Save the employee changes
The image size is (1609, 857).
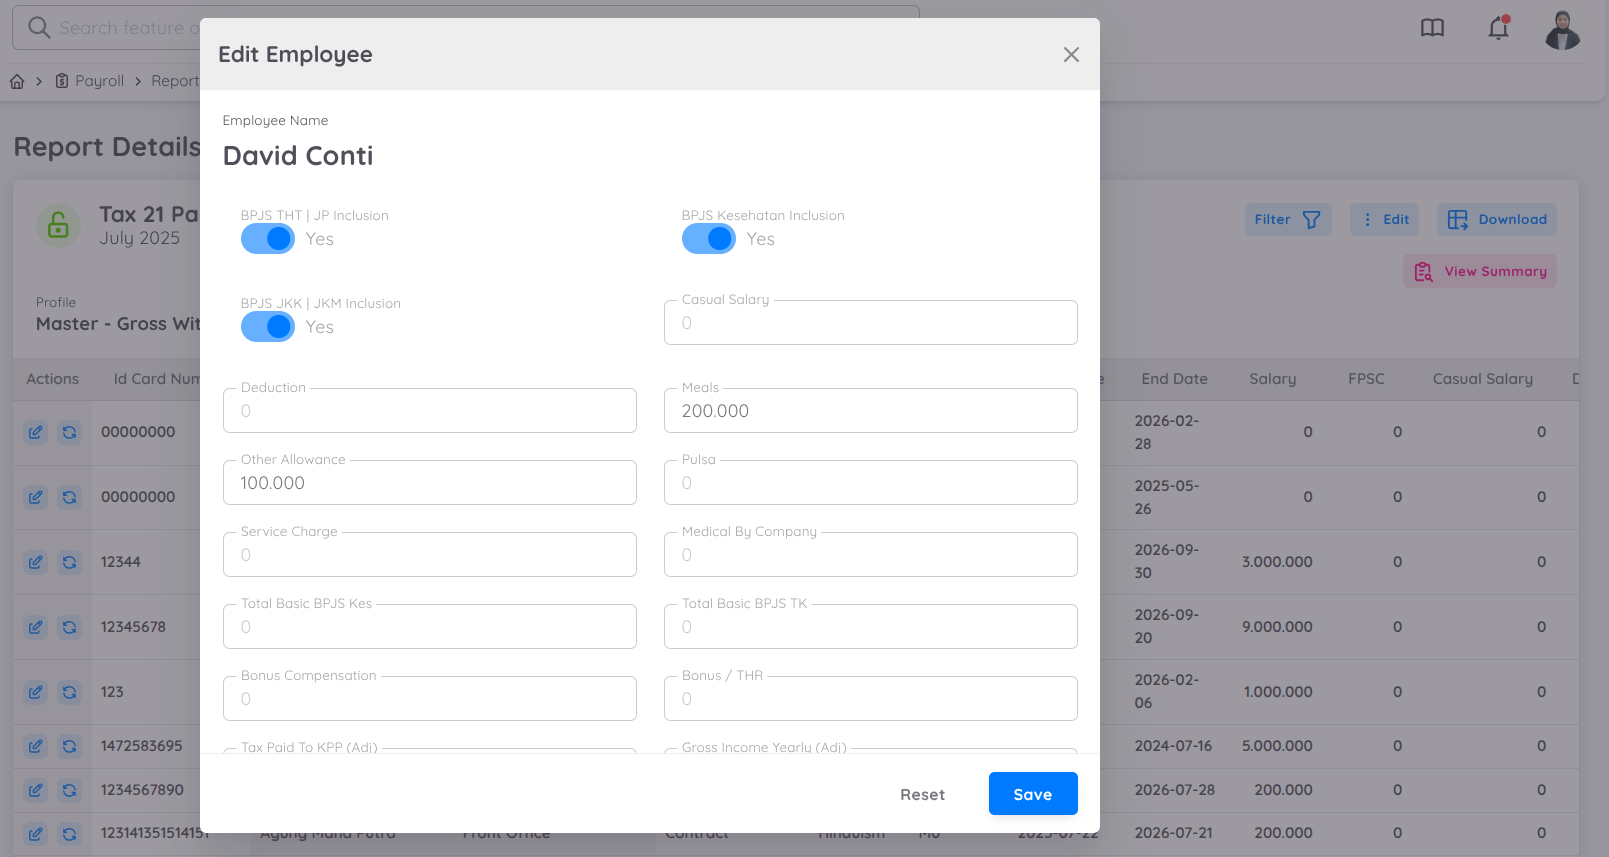pyautogui.click(x=1033, y=794)
